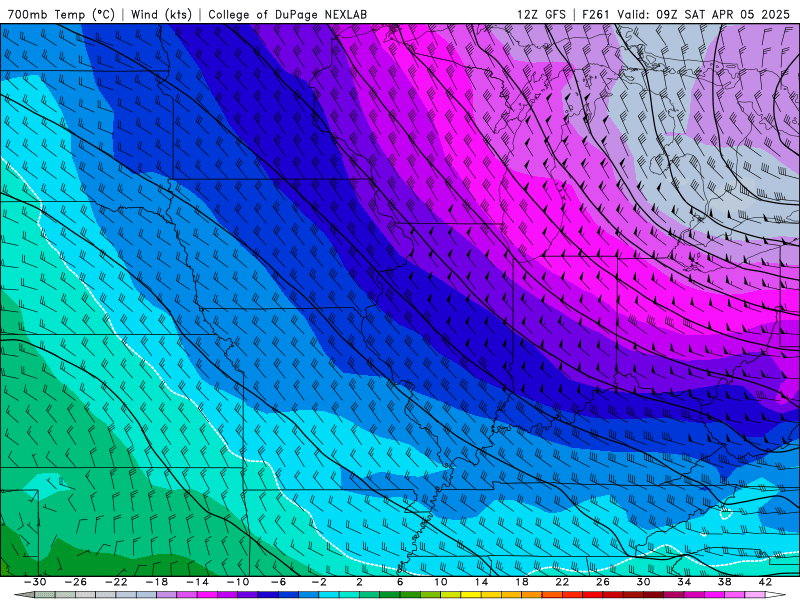Click the -18 color scale label
Viewport: 800px width, 600px height.
point(157,582)
